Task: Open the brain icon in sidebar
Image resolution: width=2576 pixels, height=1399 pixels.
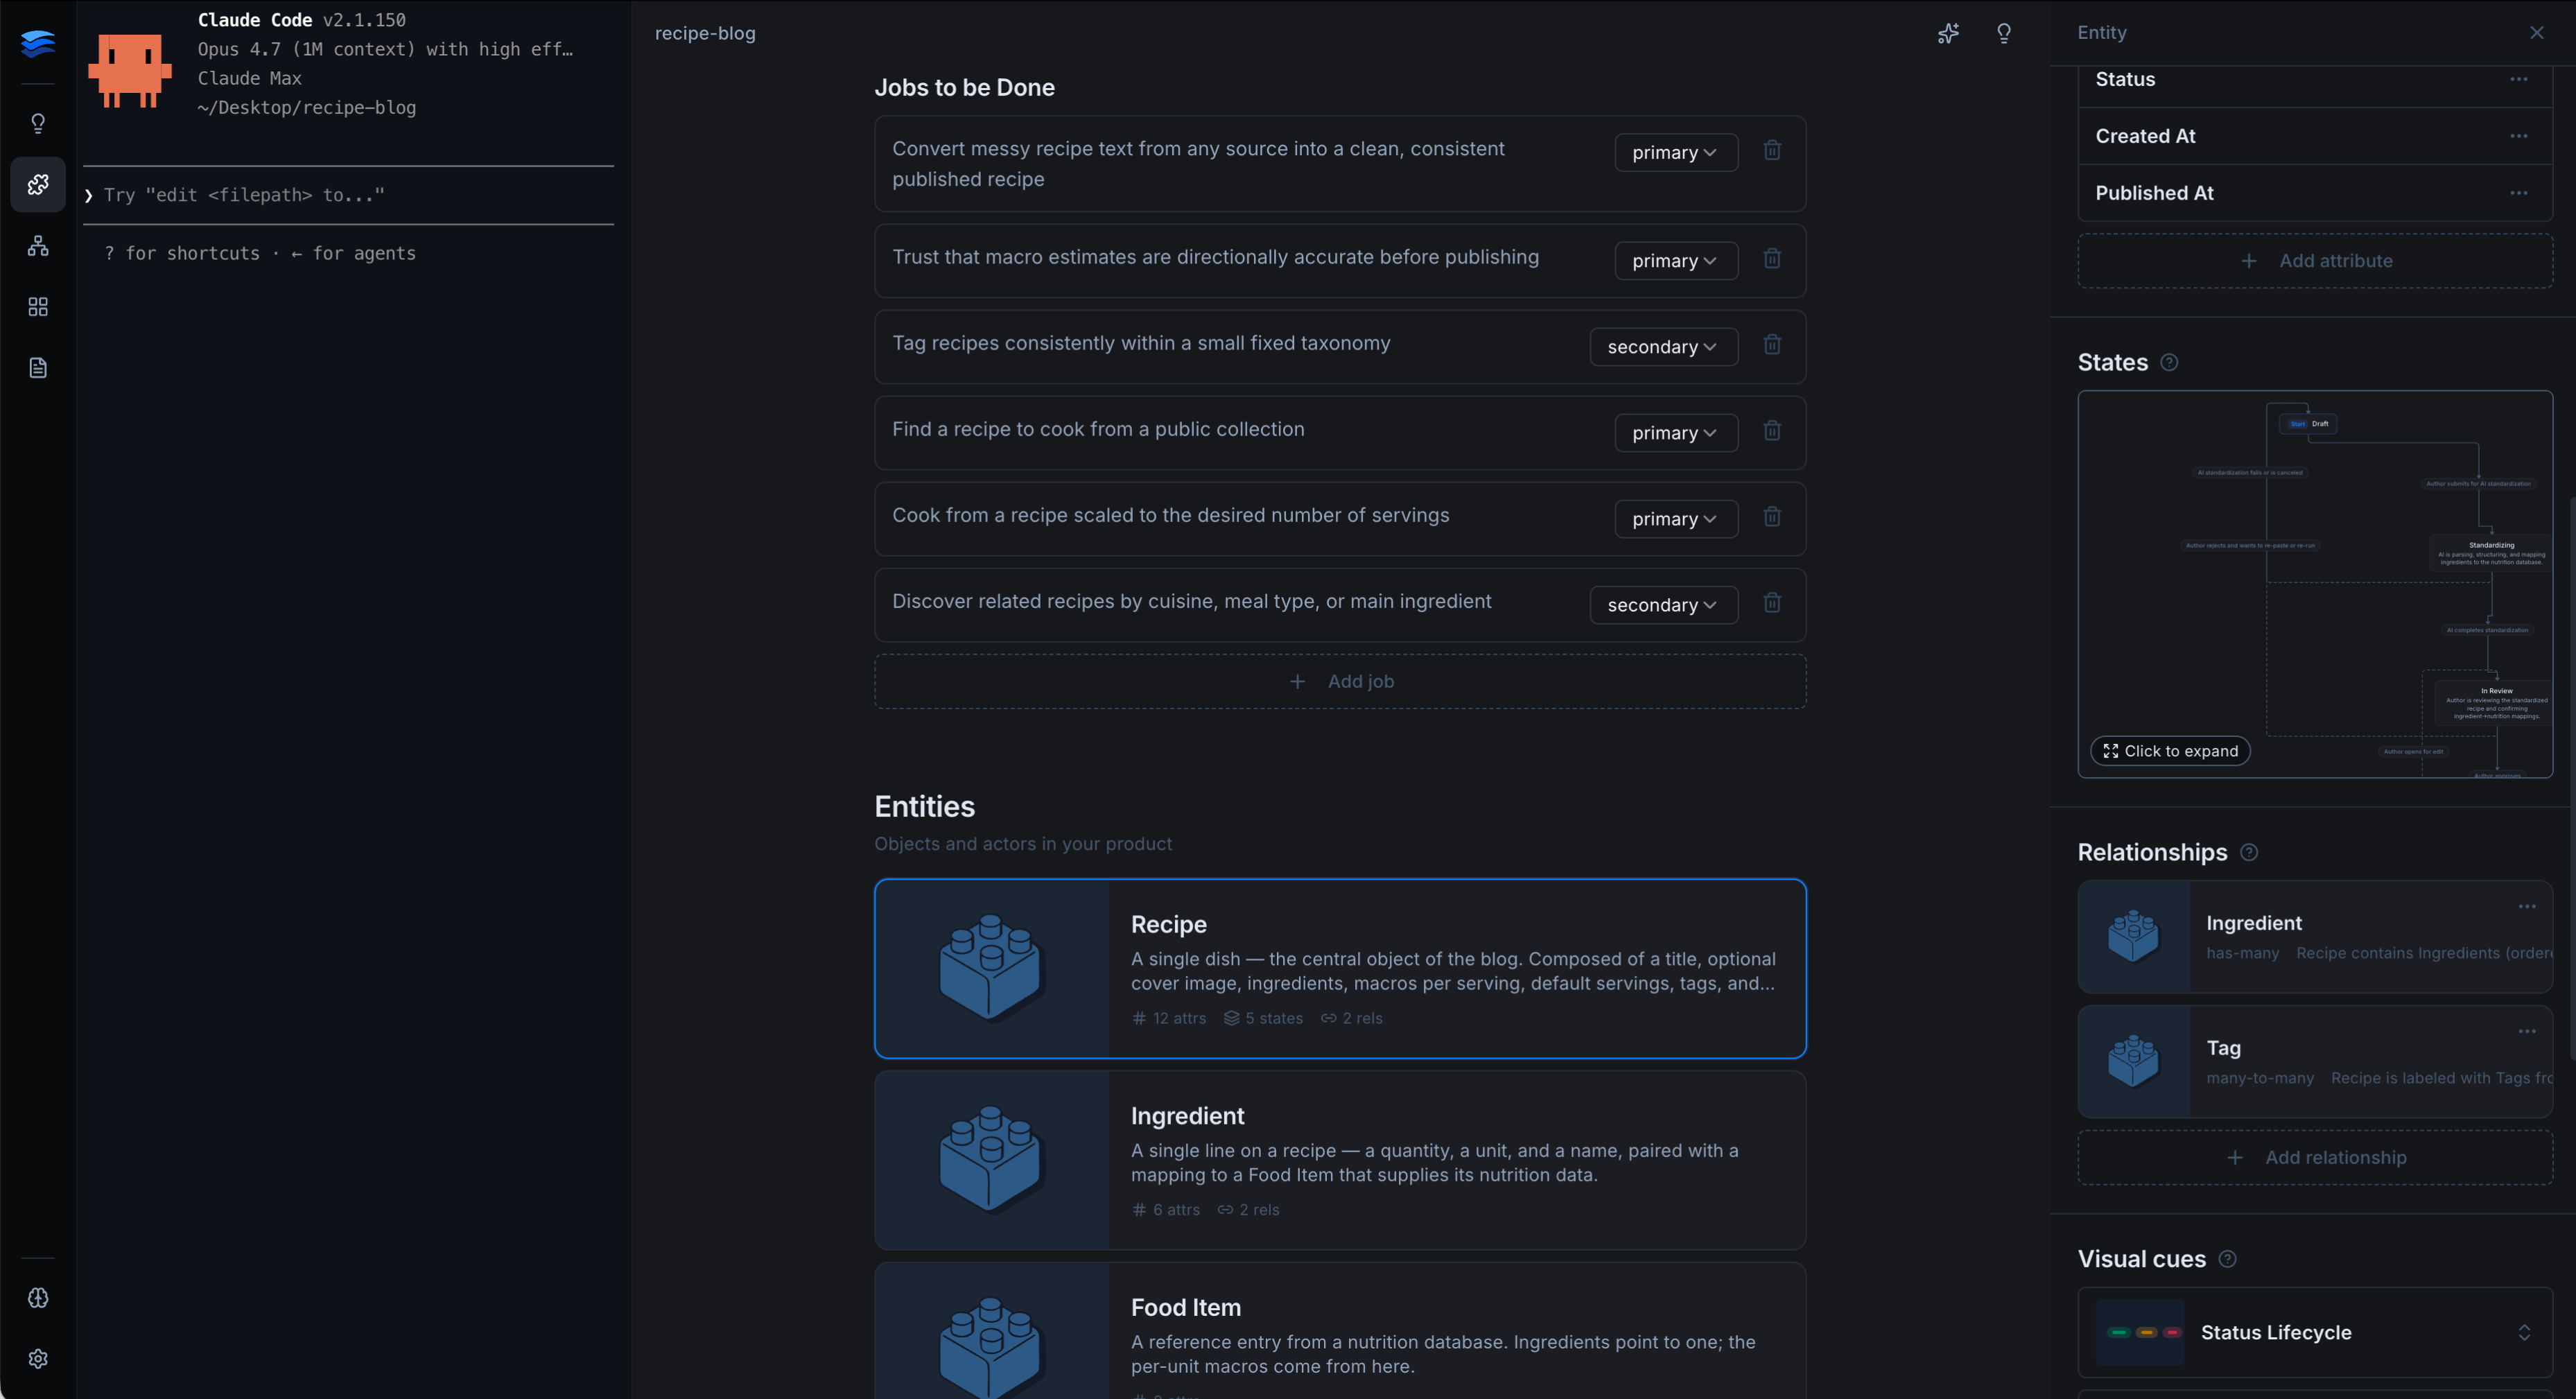Action: coord(38,1298)
